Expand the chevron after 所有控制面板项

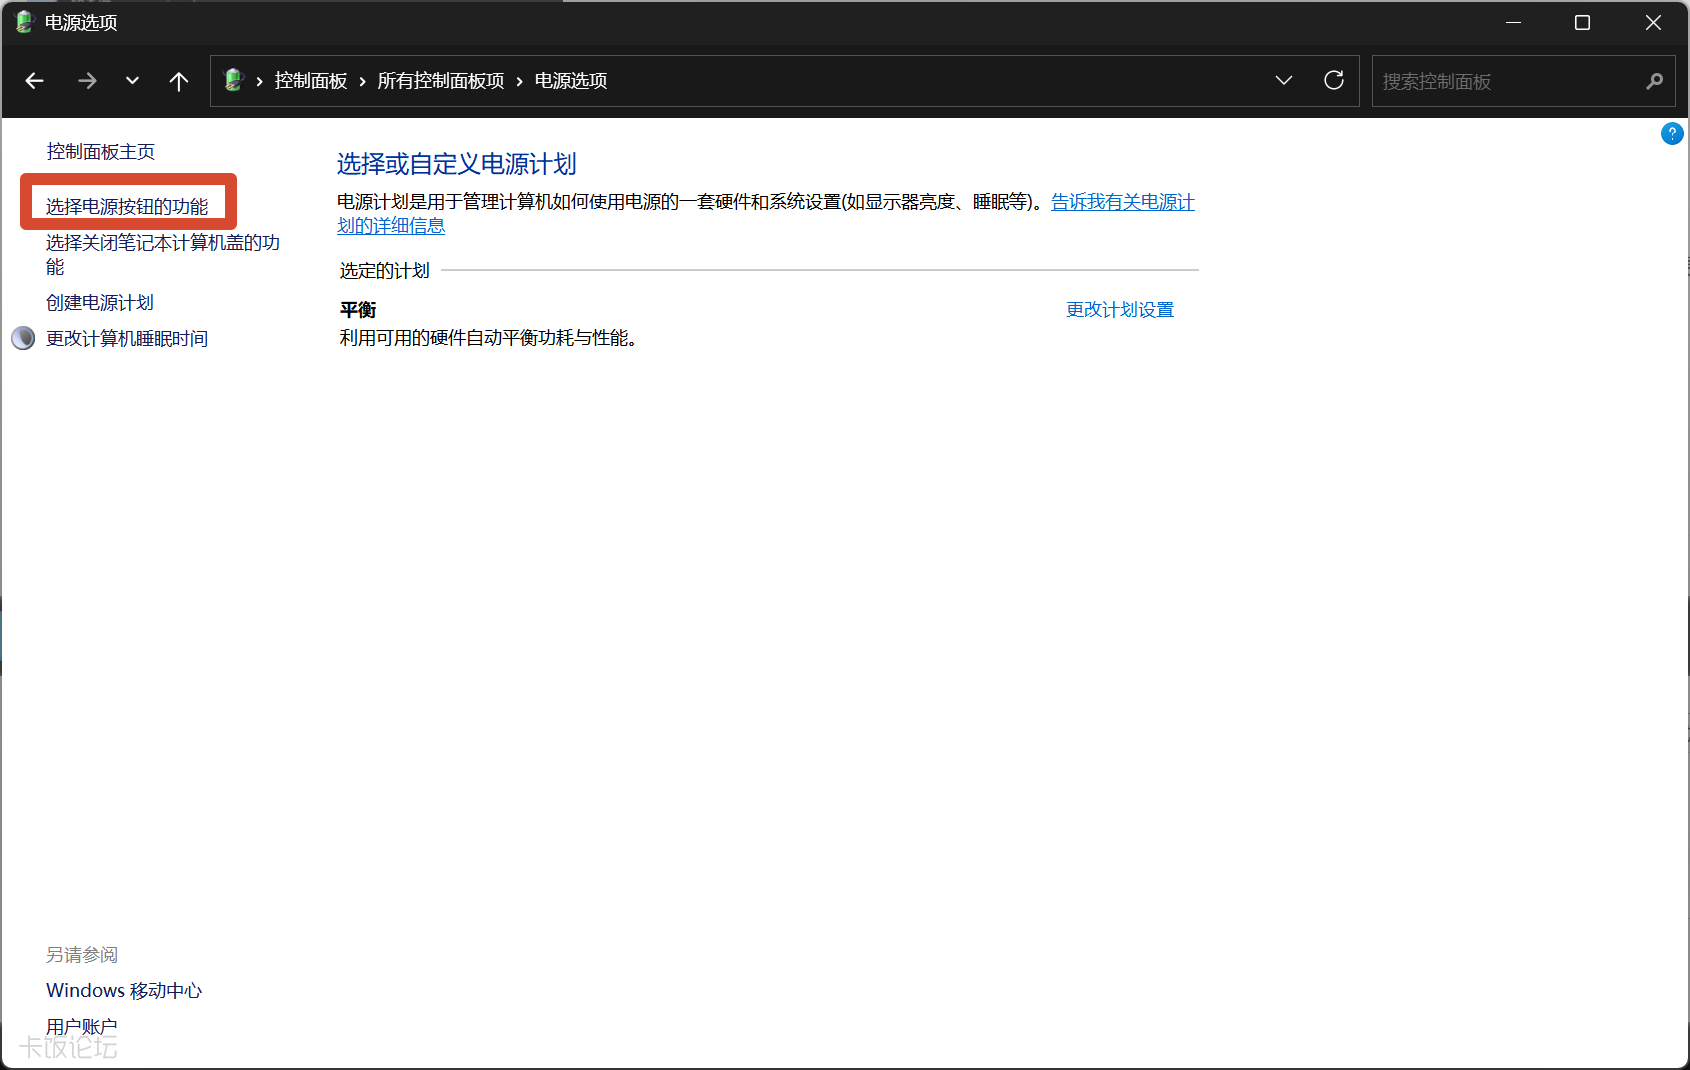pos(520,81)
